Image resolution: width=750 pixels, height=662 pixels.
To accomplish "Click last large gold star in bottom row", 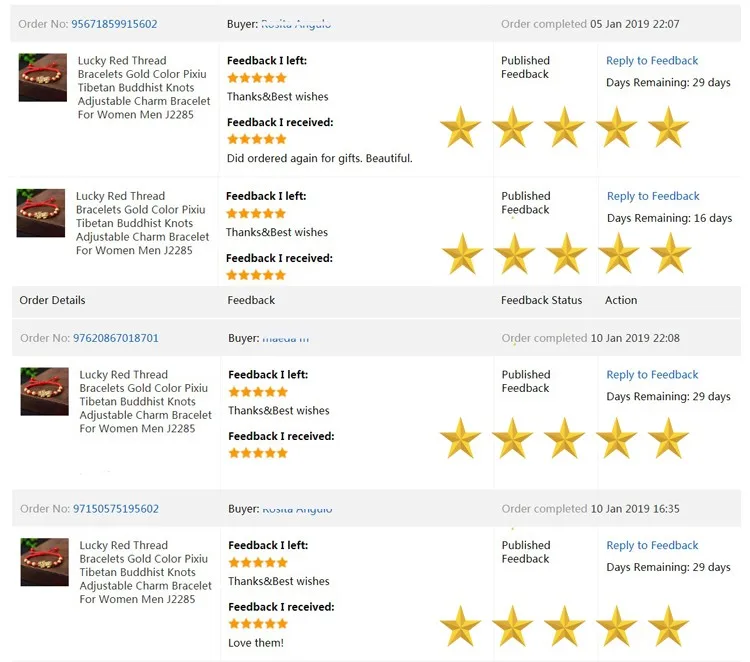I will coord(668,626).
